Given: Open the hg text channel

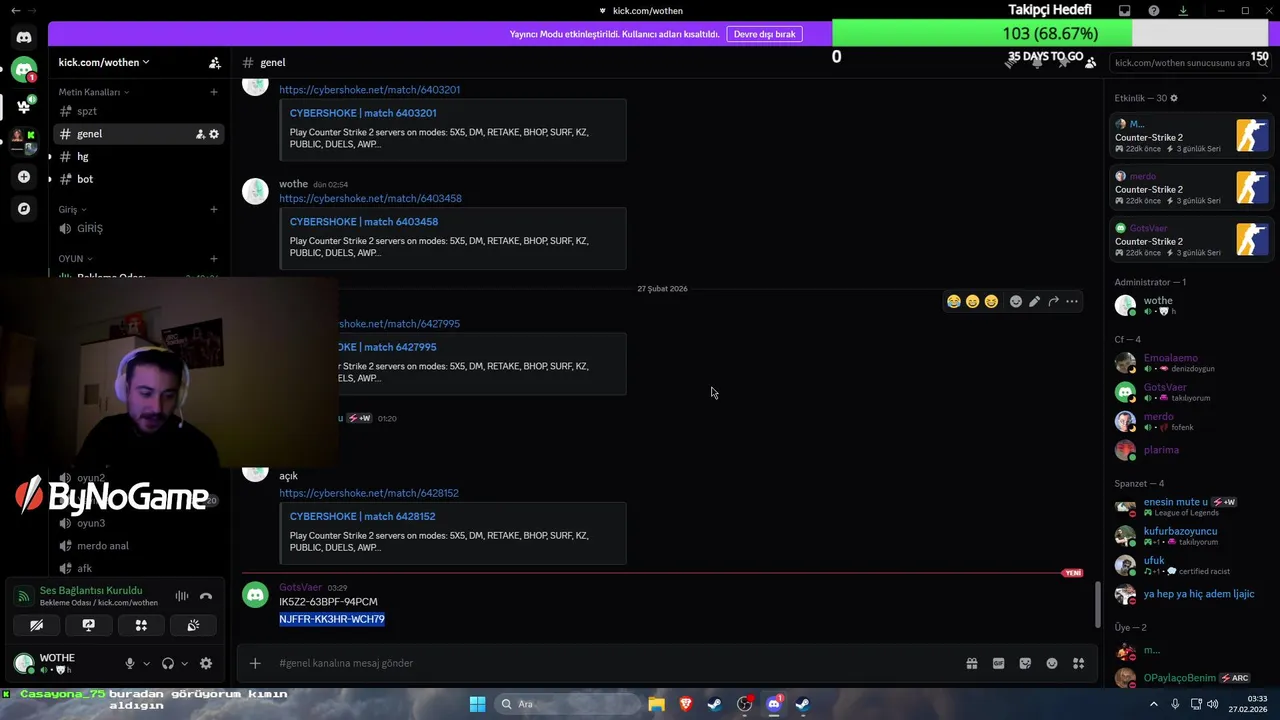Looking at the screenshot, I should click(x=138, y=157).
